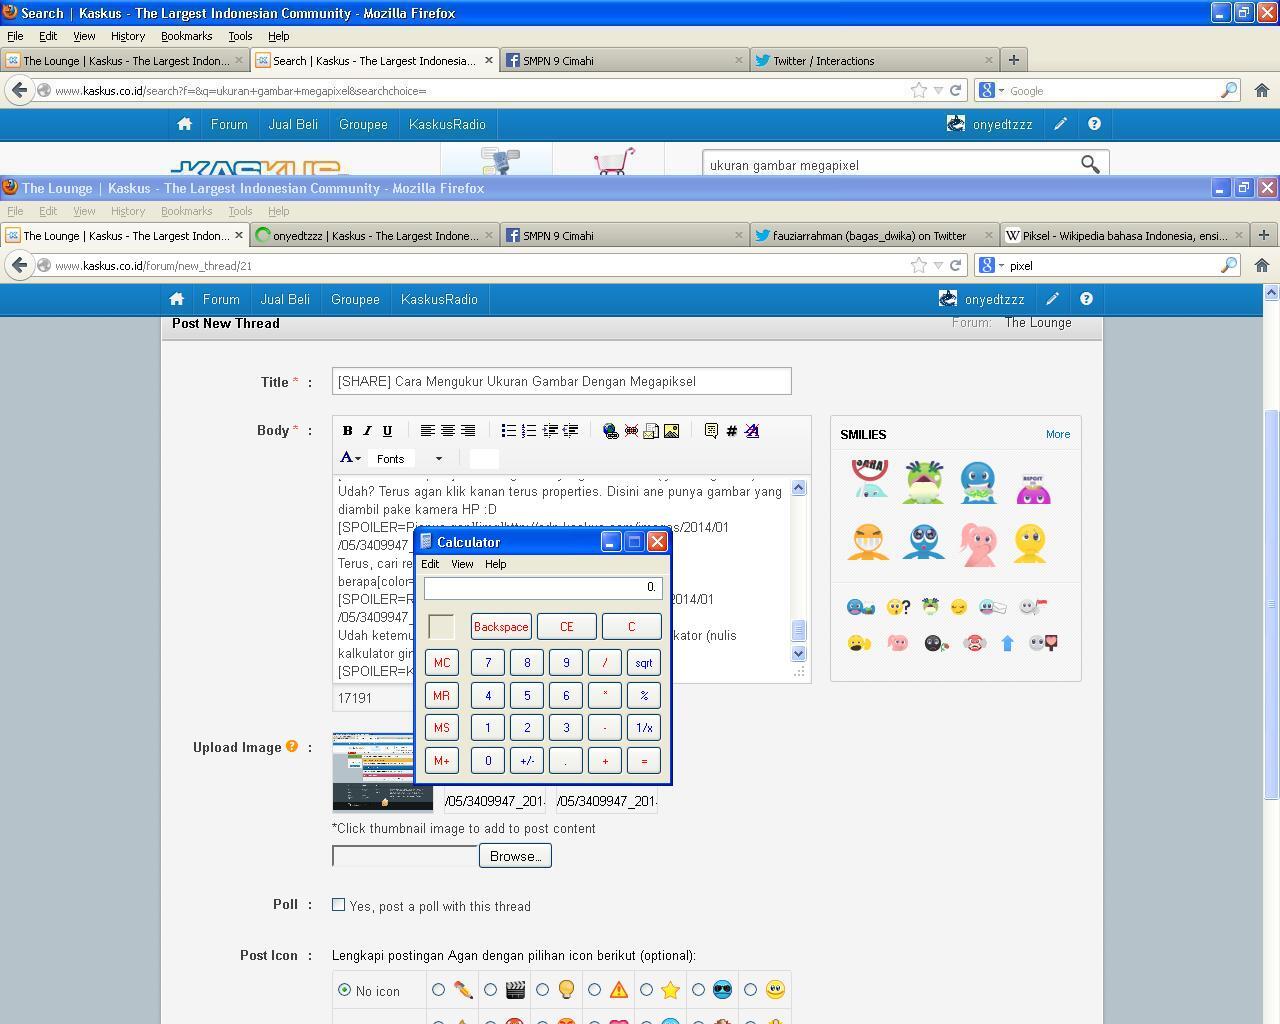Screen dimensions: 1280x1024
Task: Switch to Twitter / Interactions tab in back window
Action: pyautogui.click(x=873, y=61)
